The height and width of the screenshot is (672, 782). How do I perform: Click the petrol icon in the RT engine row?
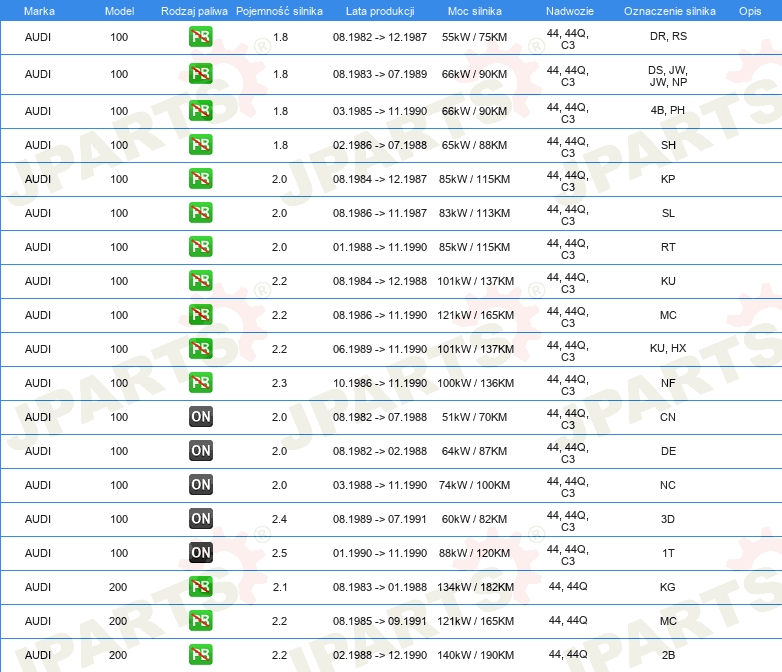pos(200,247)
